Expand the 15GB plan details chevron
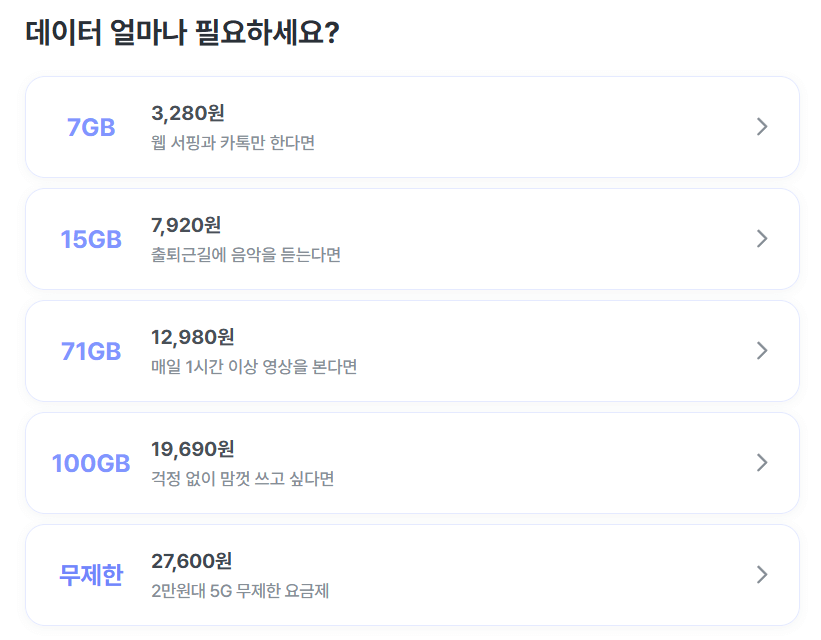 click(762, 239)
